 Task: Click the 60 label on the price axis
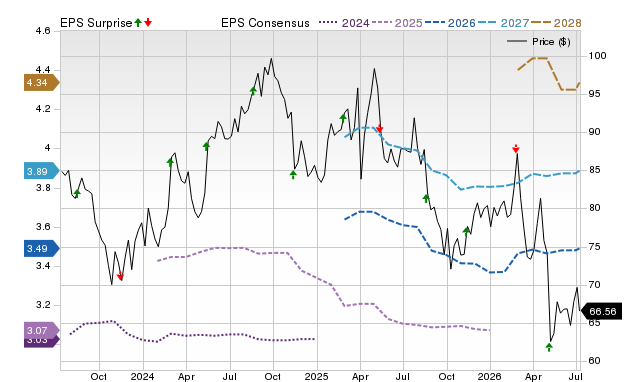click(594, 361)
